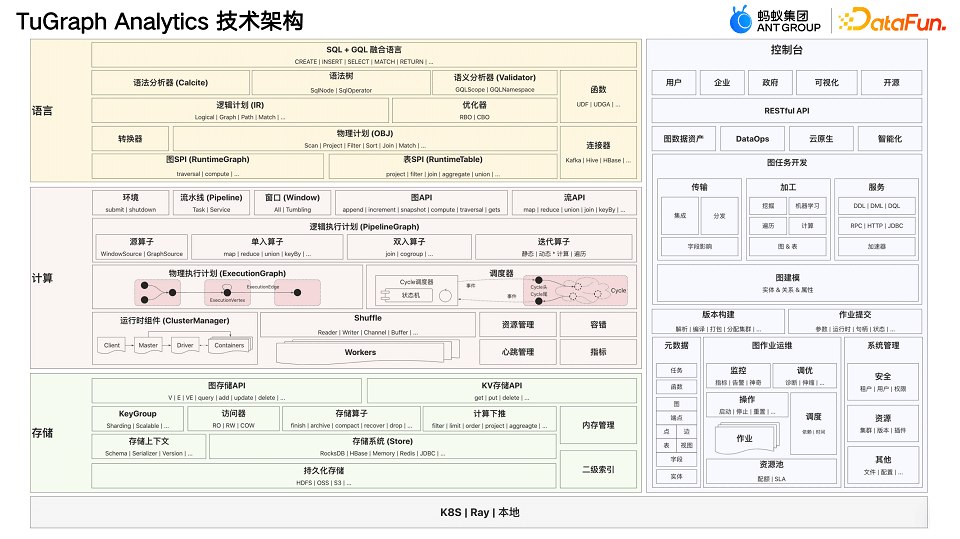Image resolution: width=960 pixels, height=539 pixels.
Task: Click the 窗口 (Window) box
Action: coord(292,203)
